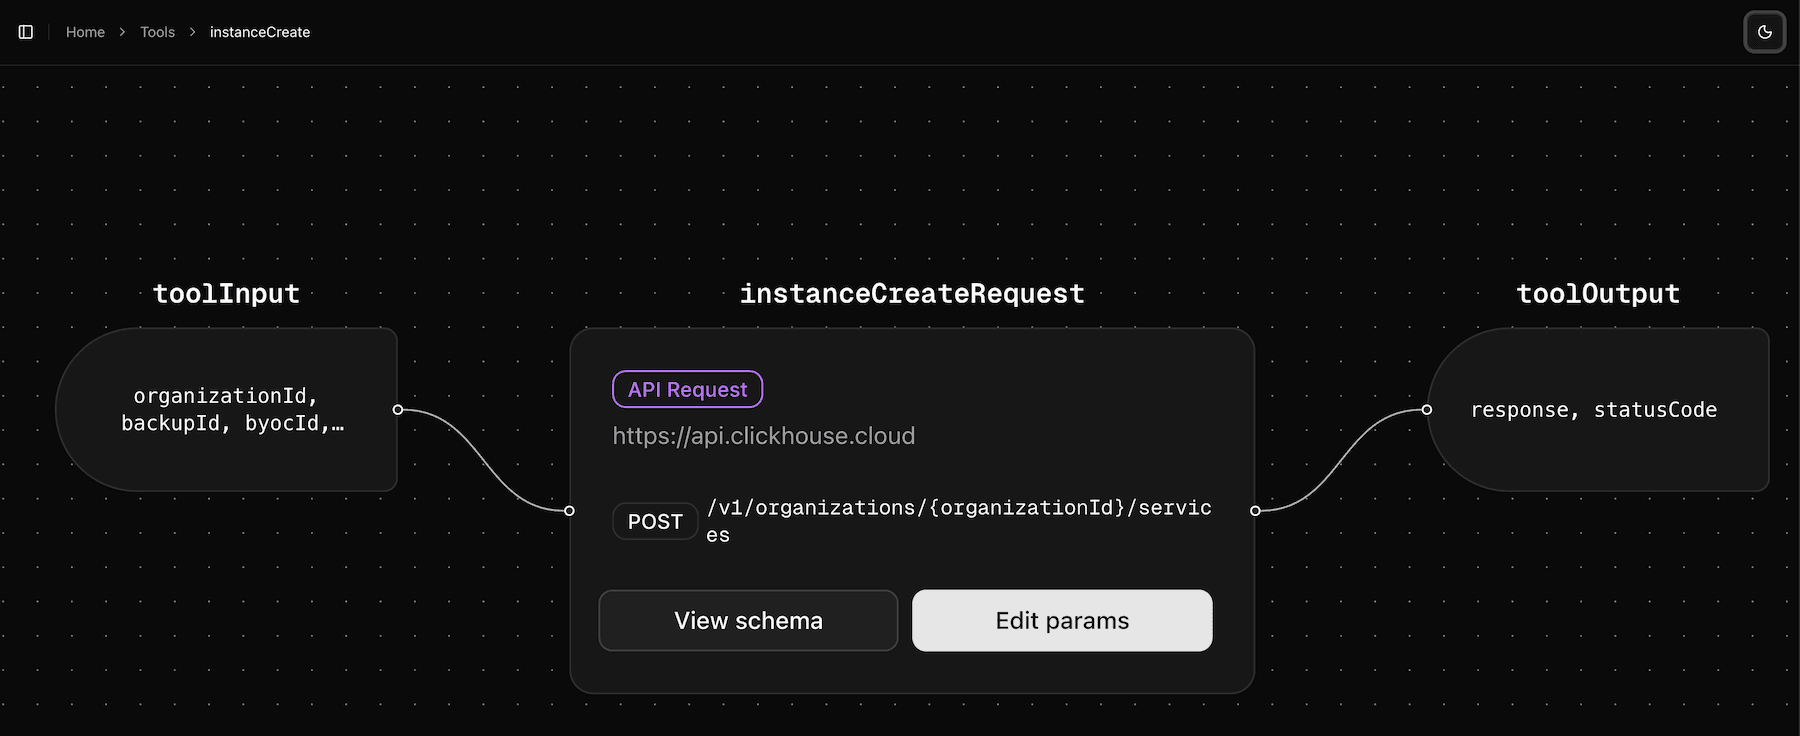Click the chevron between Tools and instanceCreate
1800x736 pixels.
point(192,32)
